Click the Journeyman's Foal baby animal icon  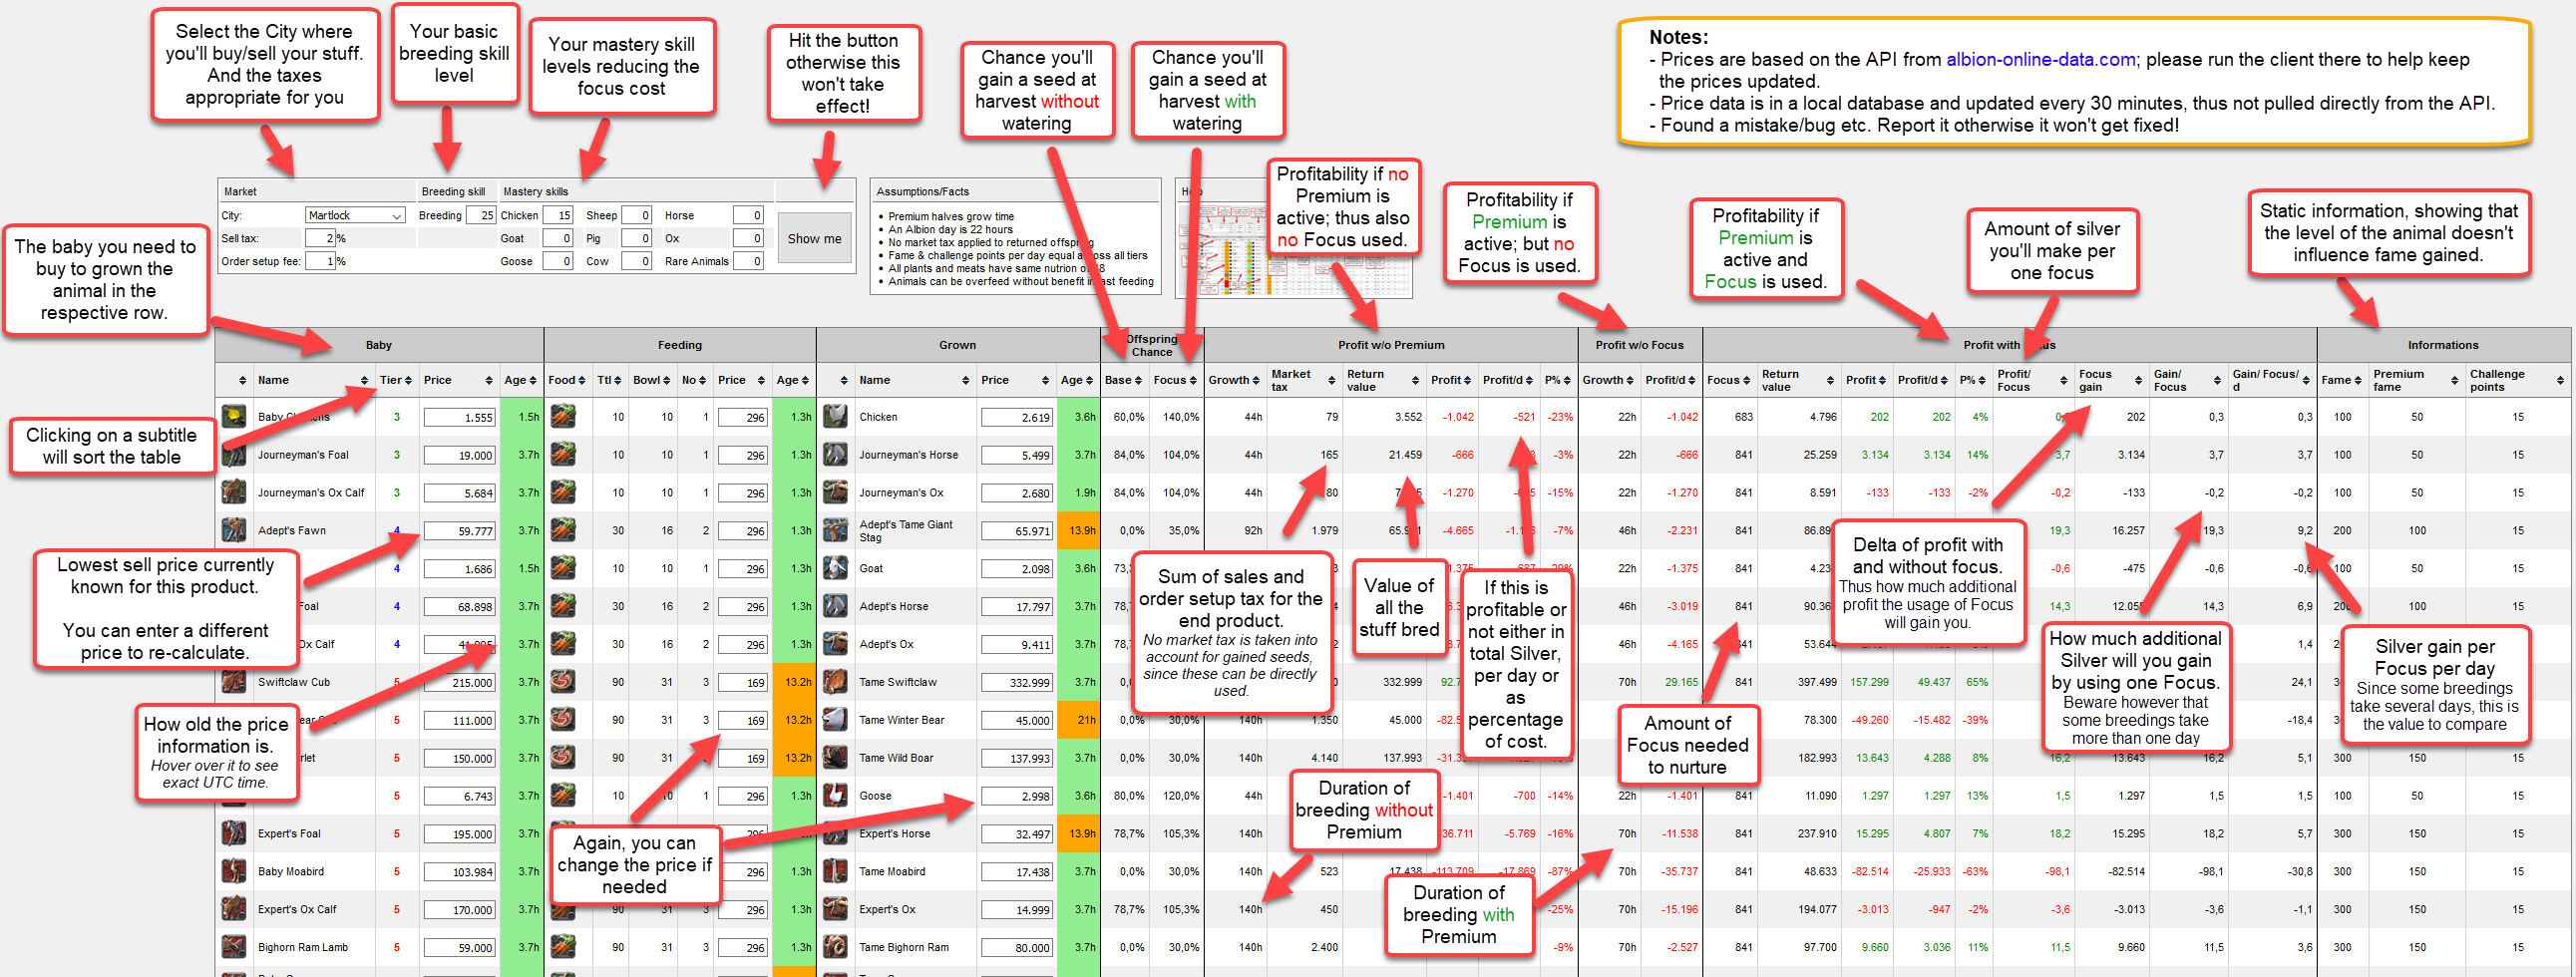tap(234, 455)
